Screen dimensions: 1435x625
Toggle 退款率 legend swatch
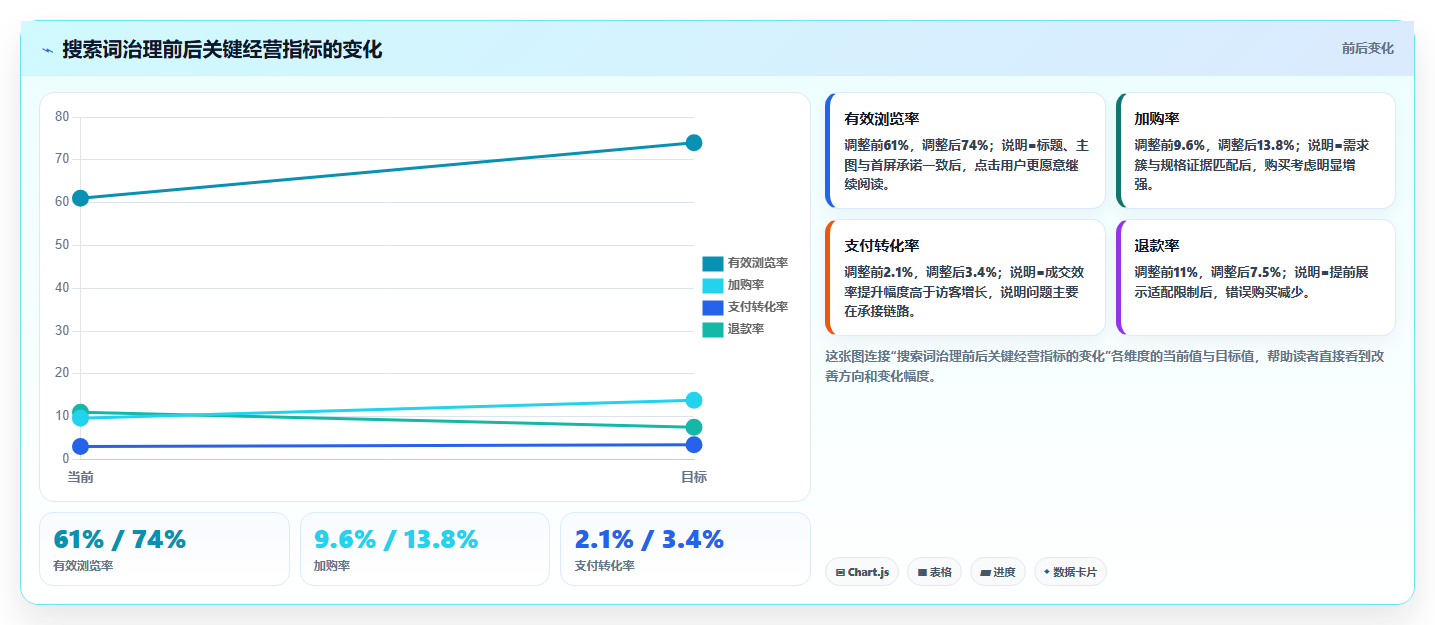[x=712, y=329]
